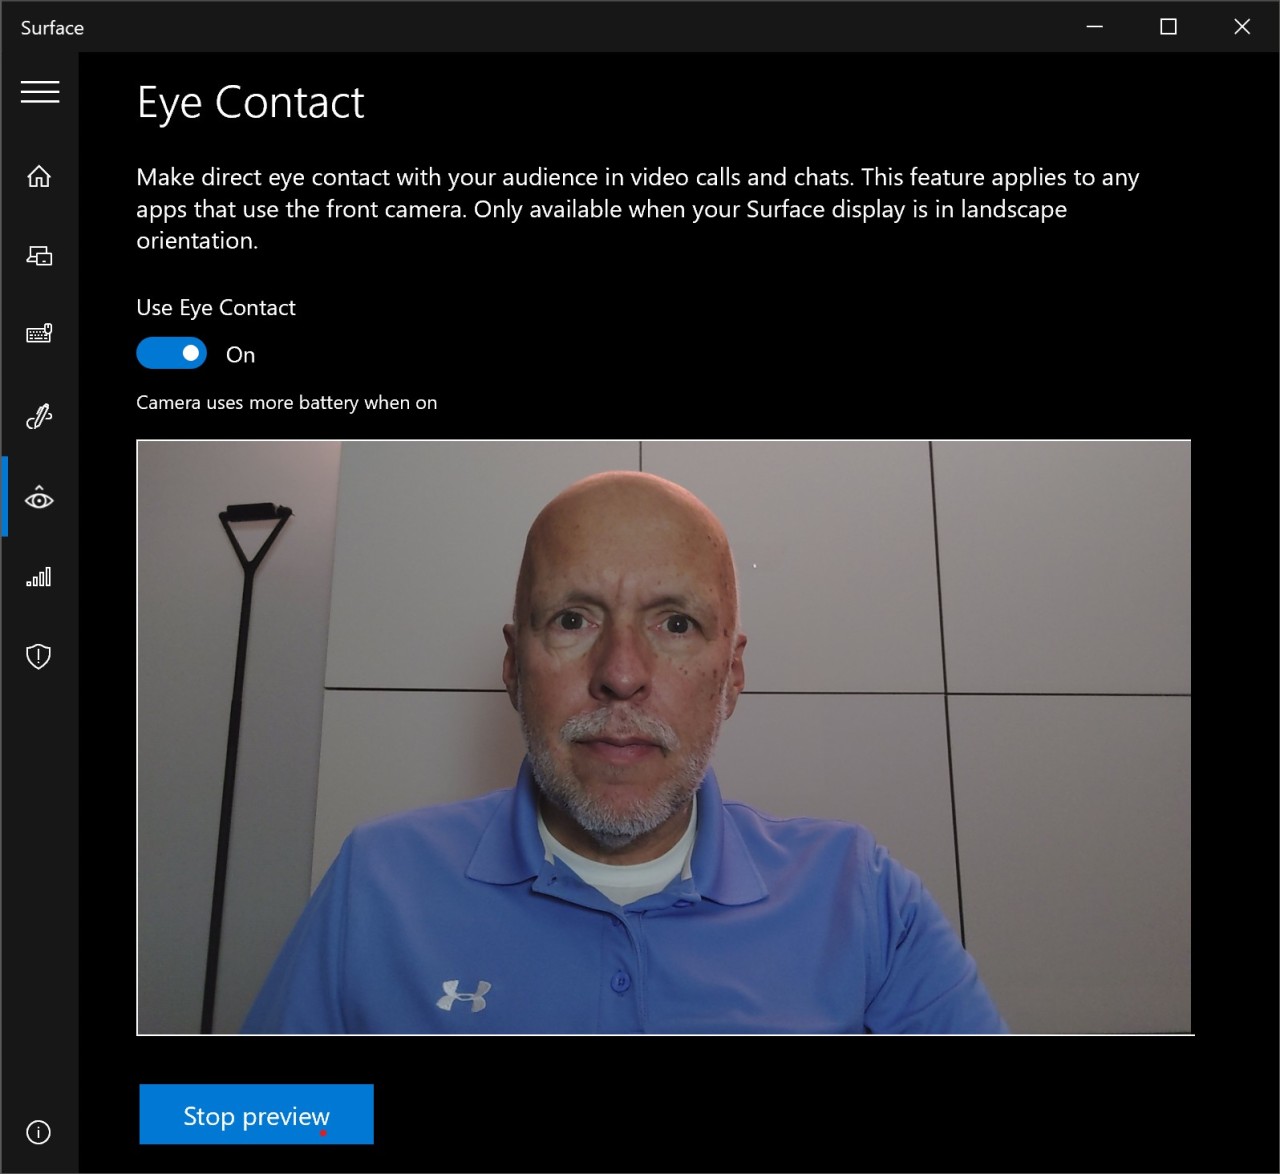Click the 'Eye Contact' page heading
This screenshot has height=1174, width=1280.
(x=251, y=102)
